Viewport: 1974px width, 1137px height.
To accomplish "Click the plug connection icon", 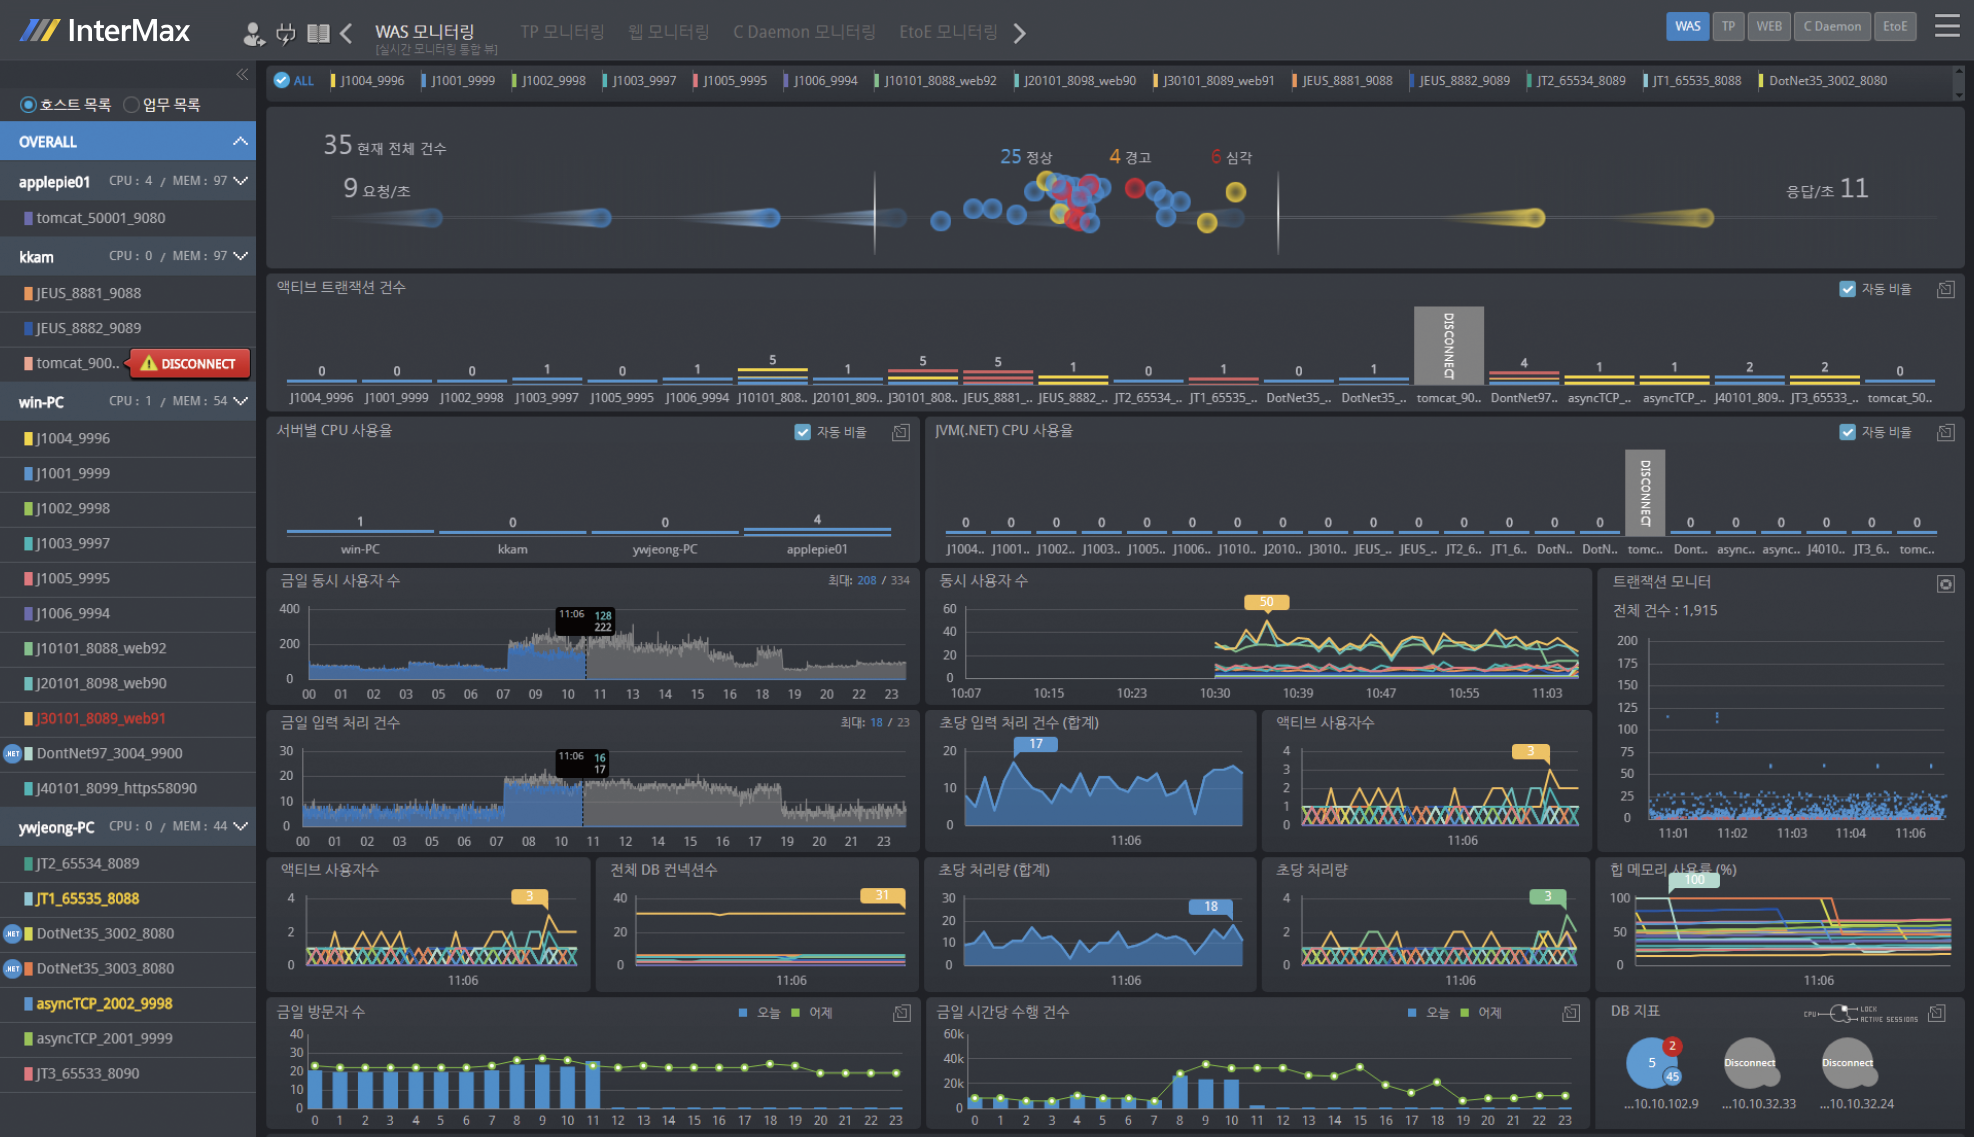I will click(x=286, y=34).
